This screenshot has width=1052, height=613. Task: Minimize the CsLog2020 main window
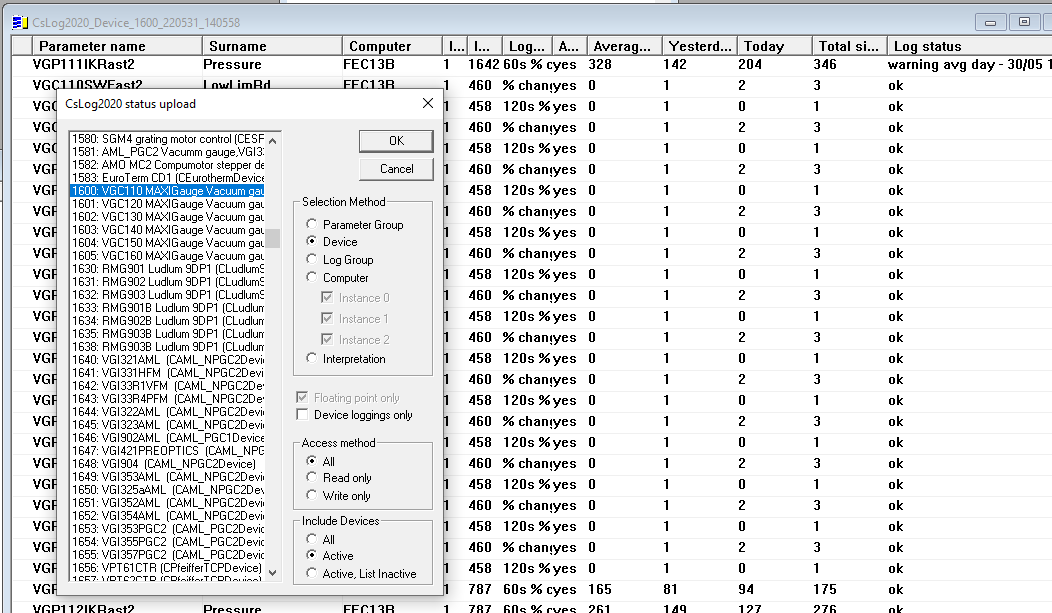[x=991, y=22]
